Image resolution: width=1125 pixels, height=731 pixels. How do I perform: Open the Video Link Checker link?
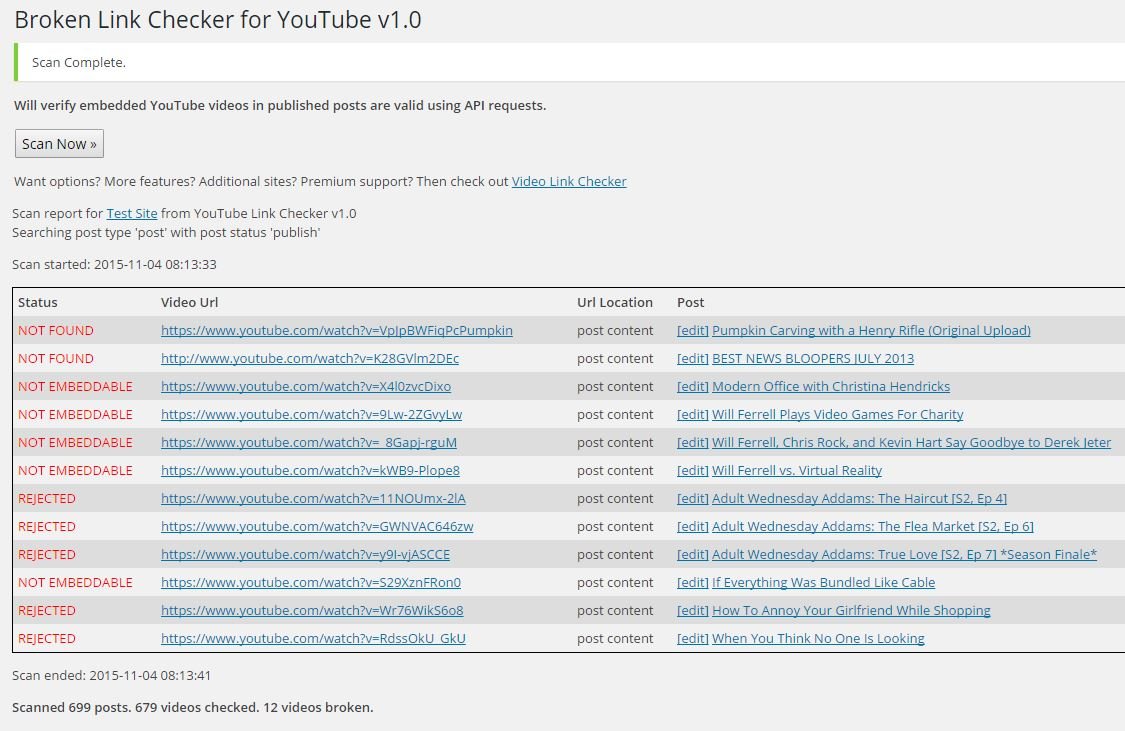coord(569,182)
